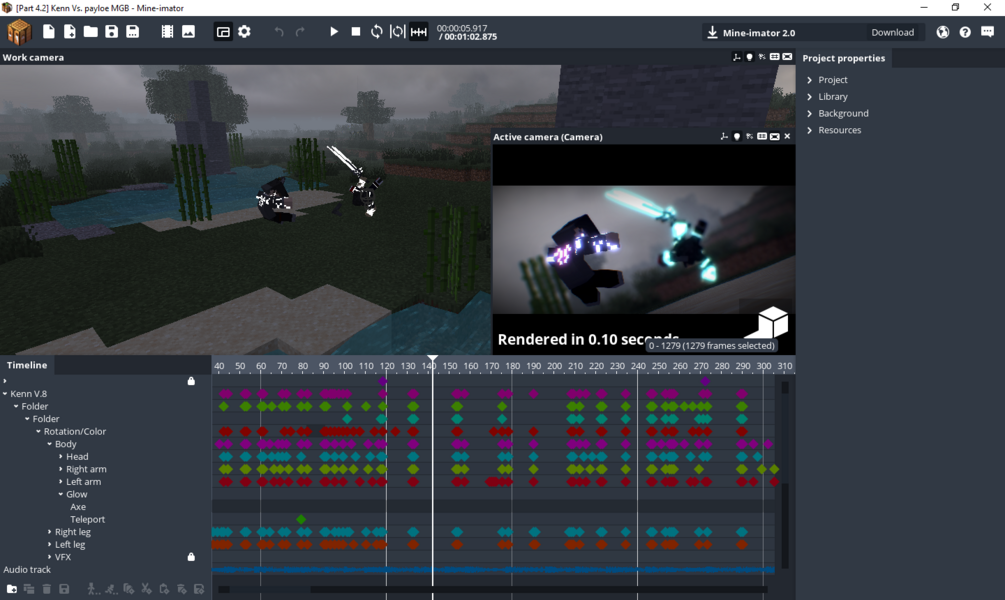Collapse the Kenn V.8 tree item
This screenshot has width=1005, height=600.
pos(5,394)
